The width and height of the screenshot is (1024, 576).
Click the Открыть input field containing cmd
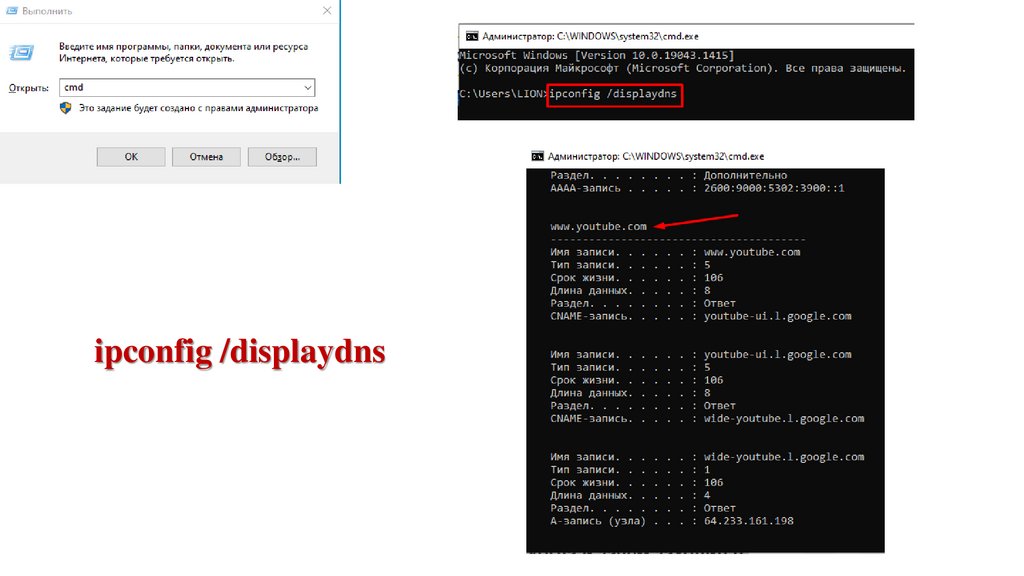pos(187,88)
